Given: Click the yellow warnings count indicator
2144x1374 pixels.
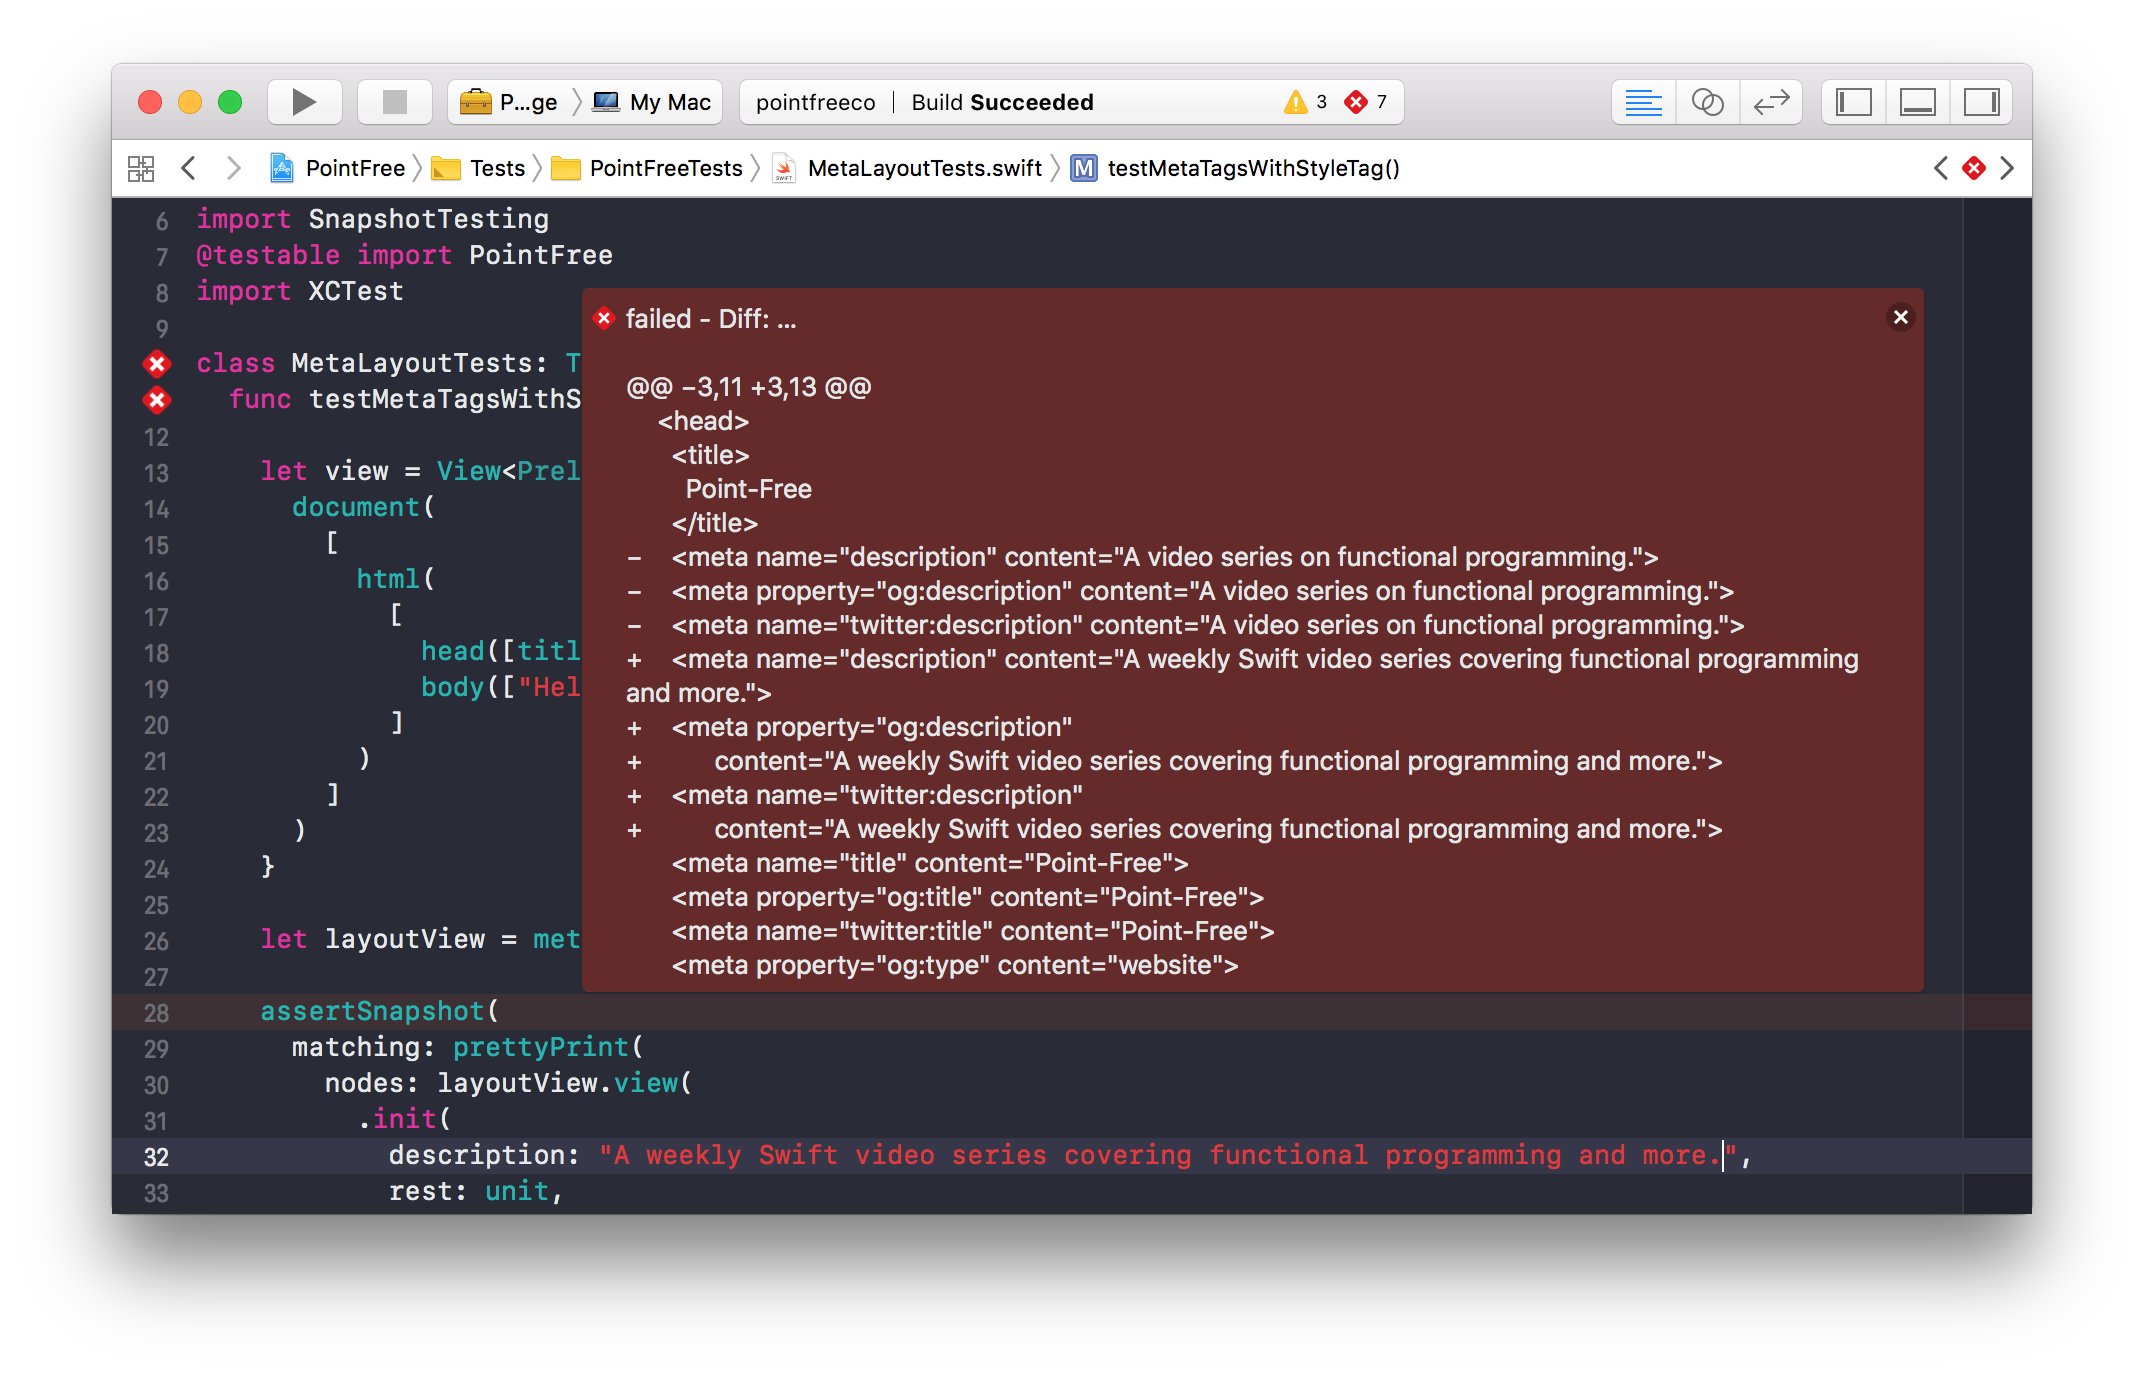Looking at the screenshot, I should [x=1306, y=102].
